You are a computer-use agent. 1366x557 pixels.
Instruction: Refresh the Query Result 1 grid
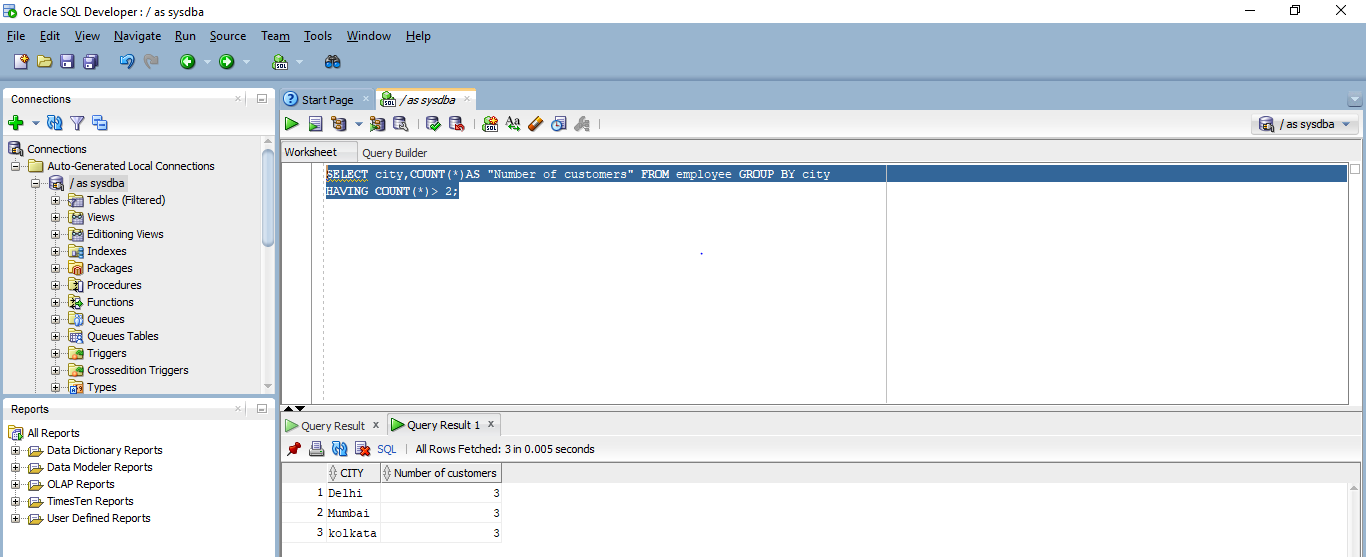coord(340,449)
